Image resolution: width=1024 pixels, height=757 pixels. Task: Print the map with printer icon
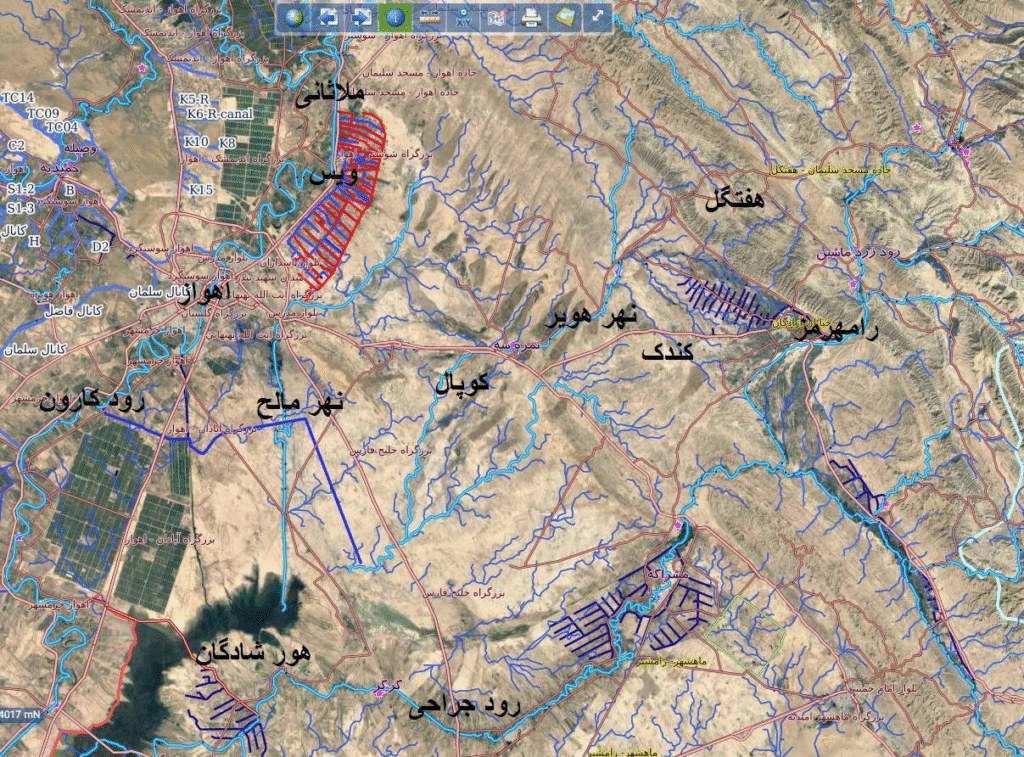pyautogui.click(x=531, y=17)
